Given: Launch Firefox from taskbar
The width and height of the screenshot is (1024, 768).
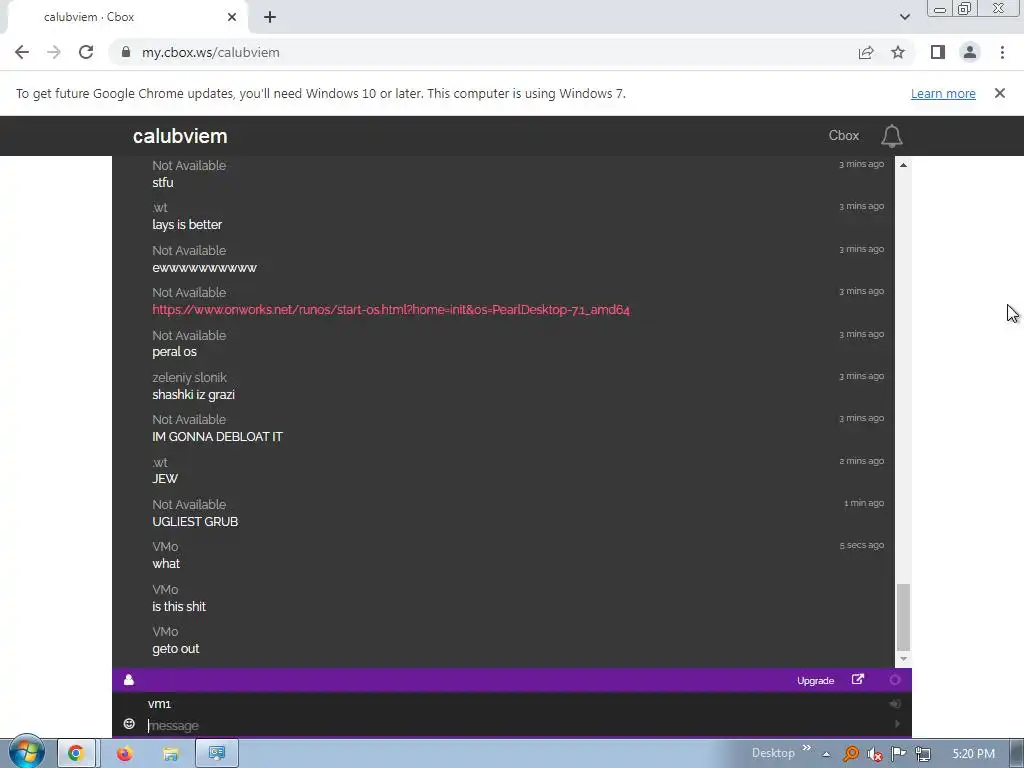Looking at the screenshot, I should (x=124, y=754).
